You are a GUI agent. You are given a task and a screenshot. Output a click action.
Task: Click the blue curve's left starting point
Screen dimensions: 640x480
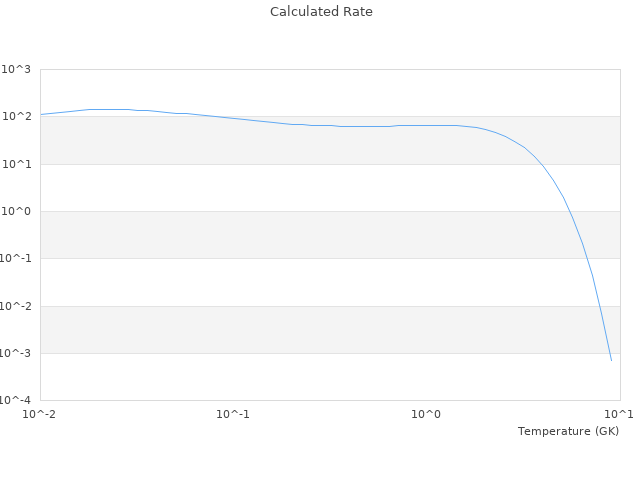[x=41, y=114]
